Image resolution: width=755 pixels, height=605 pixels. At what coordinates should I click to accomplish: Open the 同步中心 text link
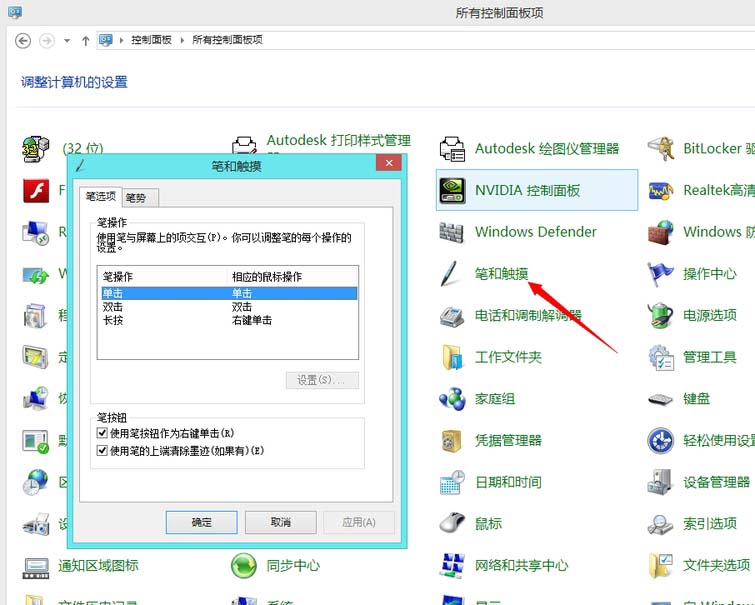[293, 566]
